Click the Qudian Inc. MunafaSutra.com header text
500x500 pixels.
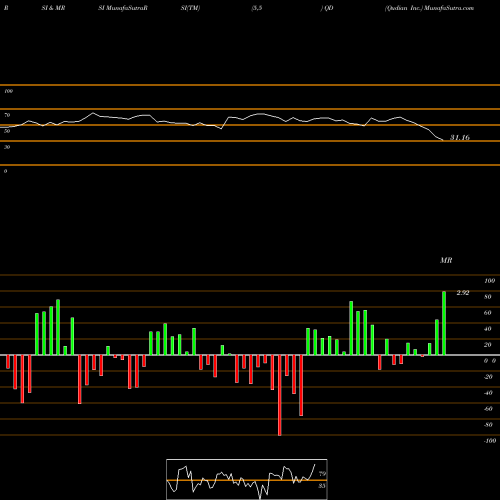tap(429, 8)
